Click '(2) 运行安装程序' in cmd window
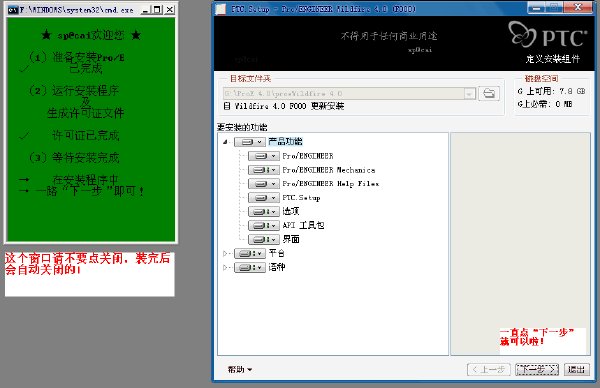This screenshot has width=600, height=388. [x=74, y=91]
